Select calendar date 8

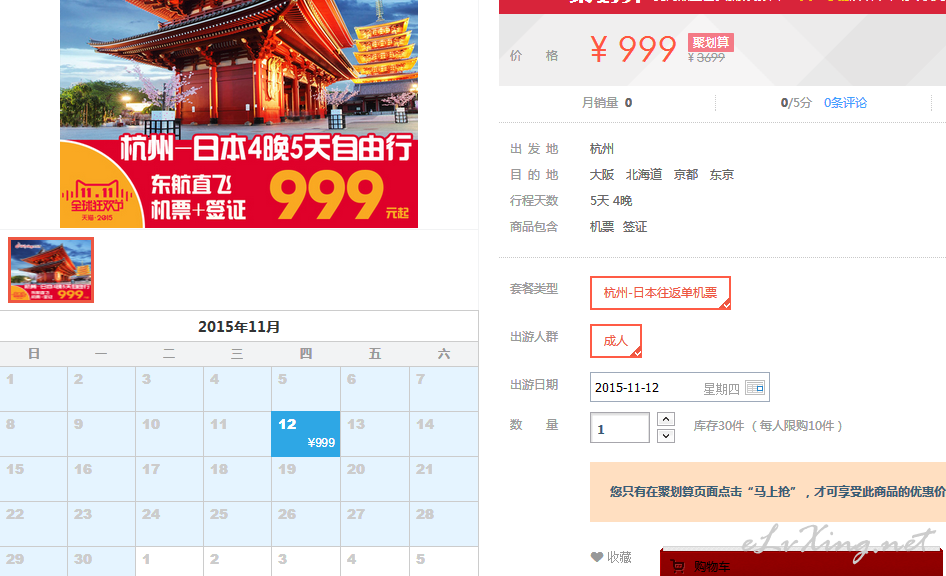point(33,434)
